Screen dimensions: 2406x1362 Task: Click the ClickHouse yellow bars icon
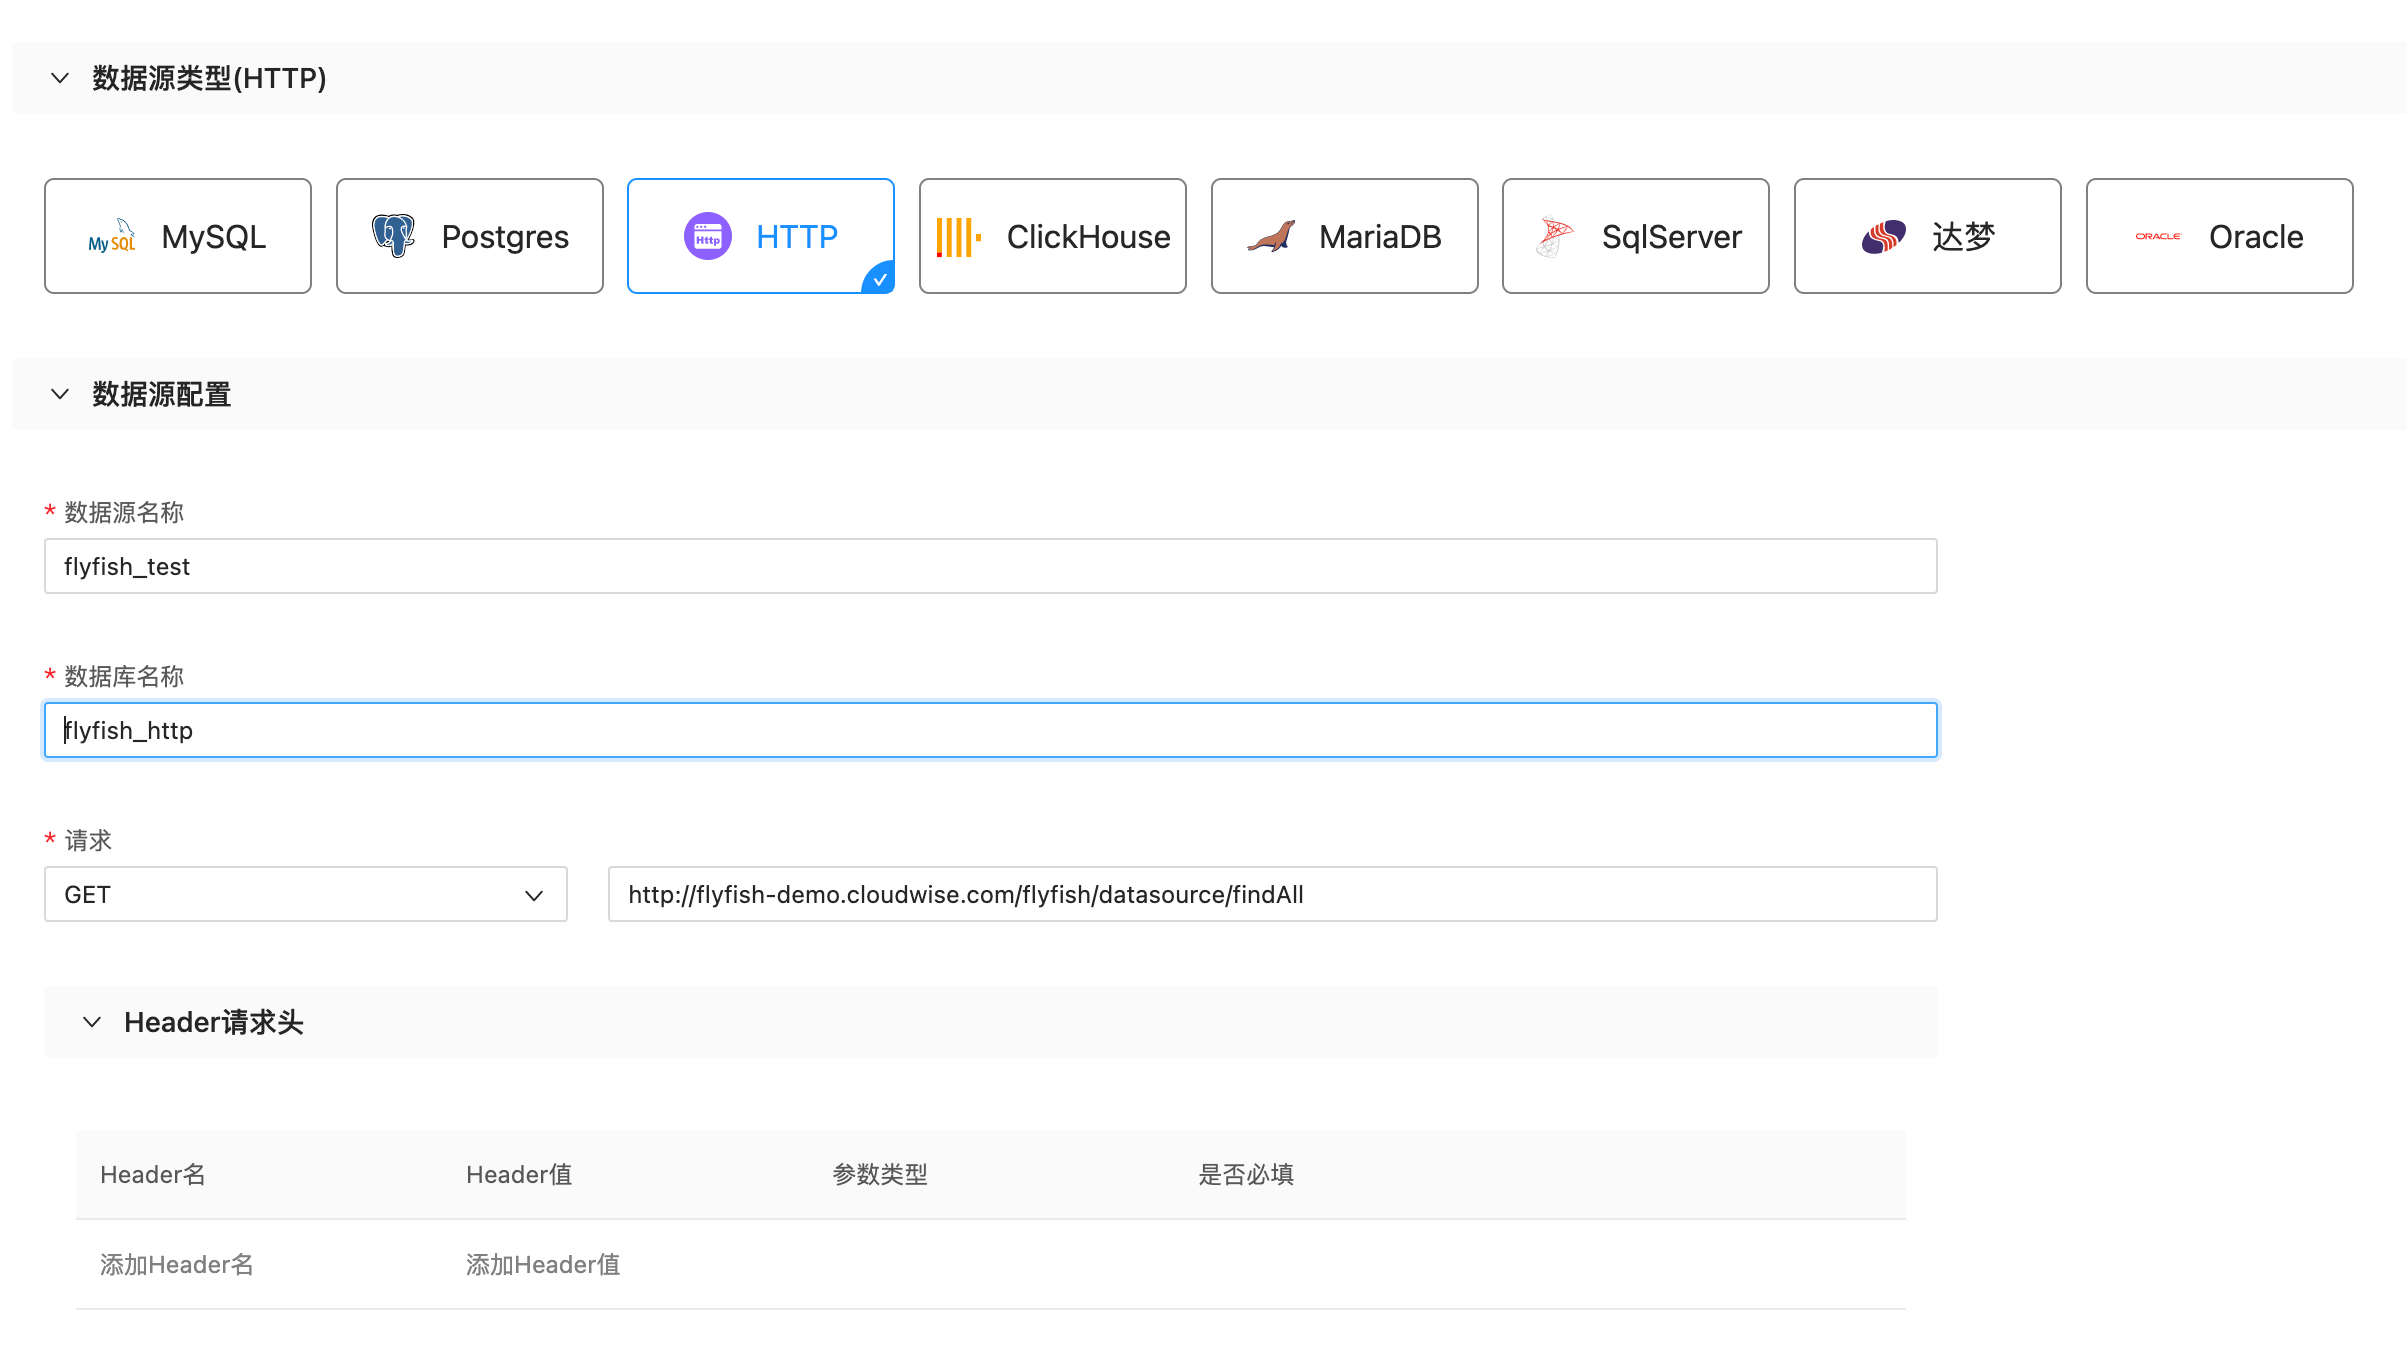958,237
